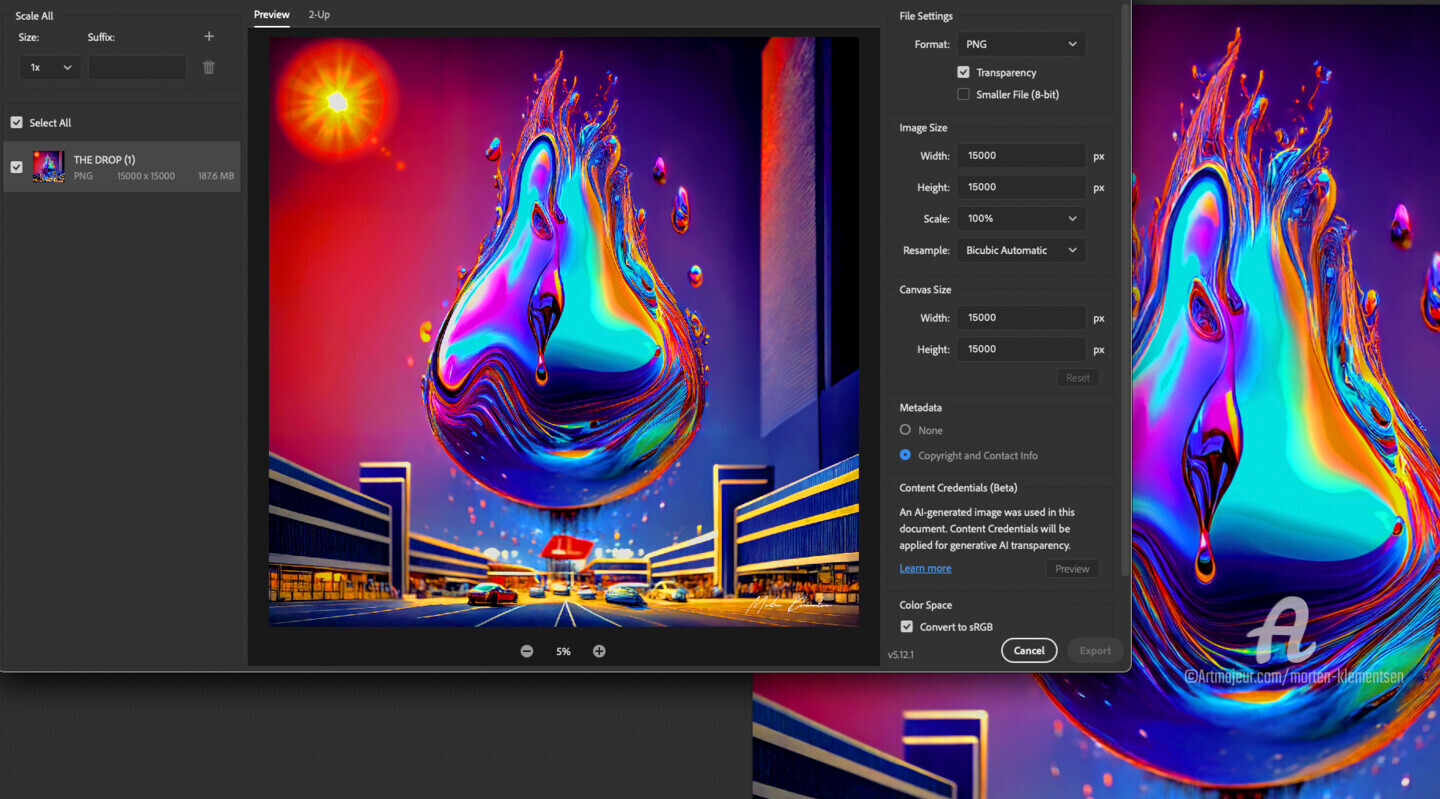Click the Suffix input field
1440x799 pixels.
[137, 67]
